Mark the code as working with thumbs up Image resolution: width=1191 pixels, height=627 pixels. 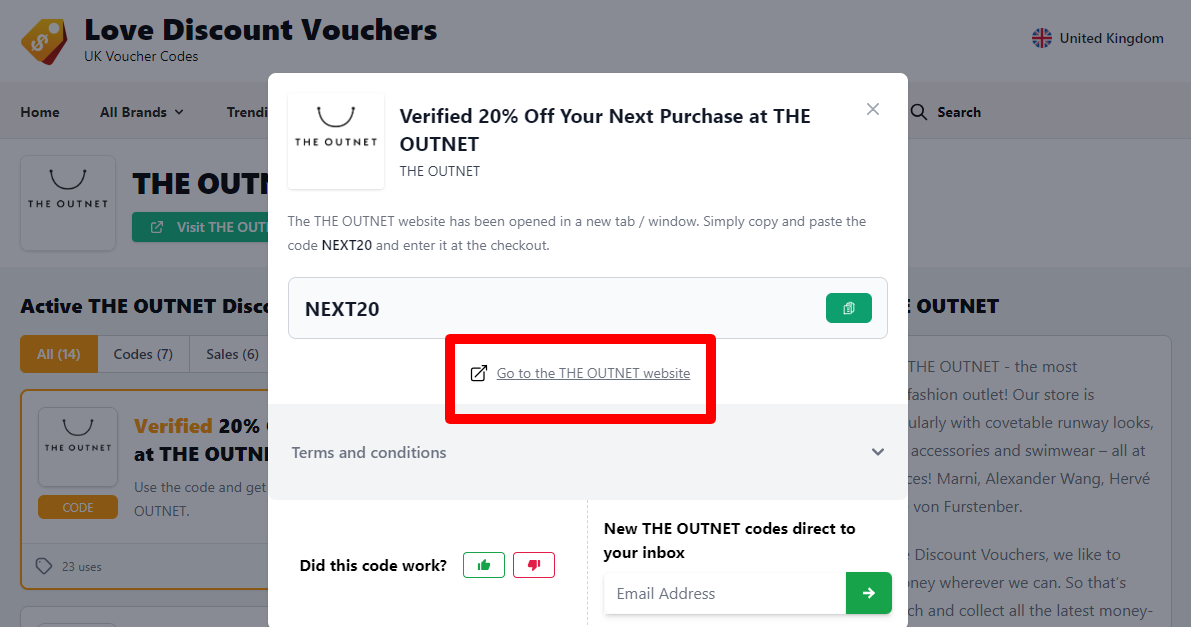(x=483, y=565)
